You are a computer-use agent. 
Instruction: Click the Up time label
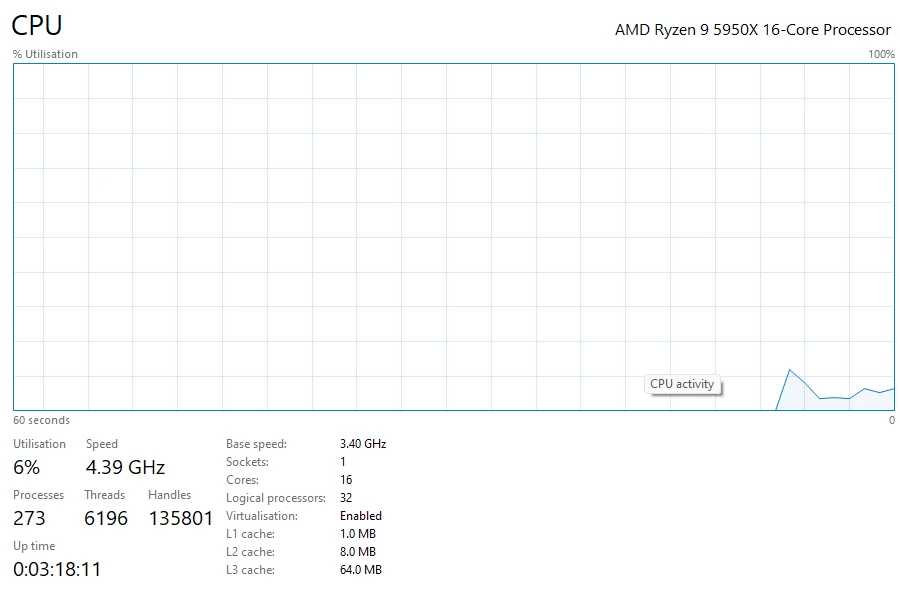34,546
